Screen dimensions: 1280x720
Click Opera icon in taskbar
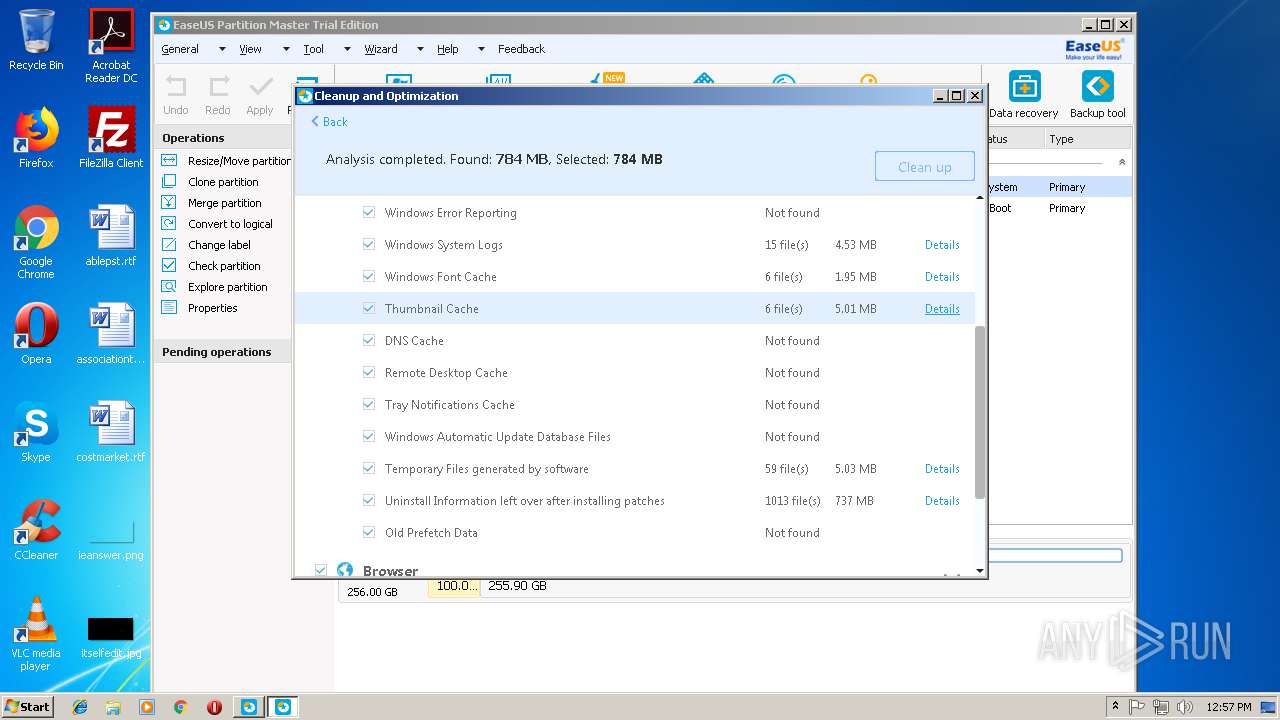(x=214, y=707)
